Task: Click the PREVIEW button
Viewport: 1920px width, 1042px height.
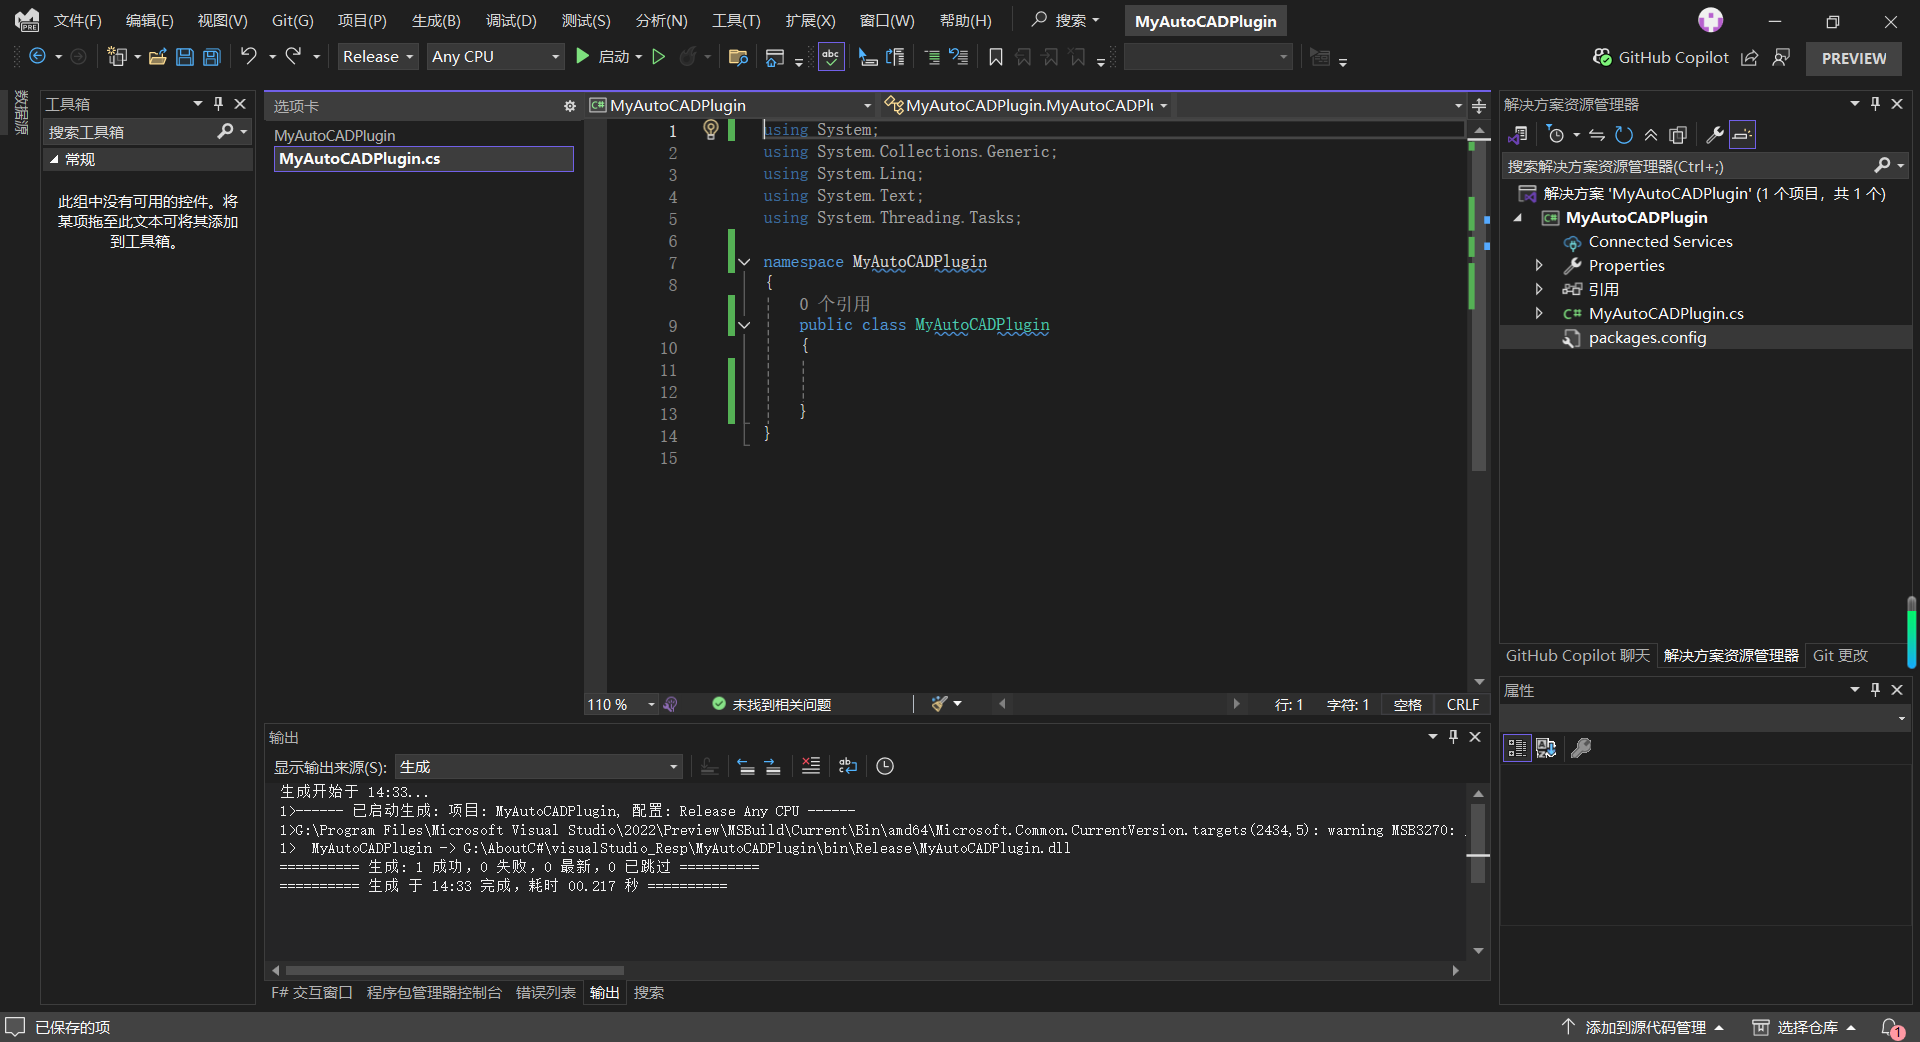Action: [1854, 58]
